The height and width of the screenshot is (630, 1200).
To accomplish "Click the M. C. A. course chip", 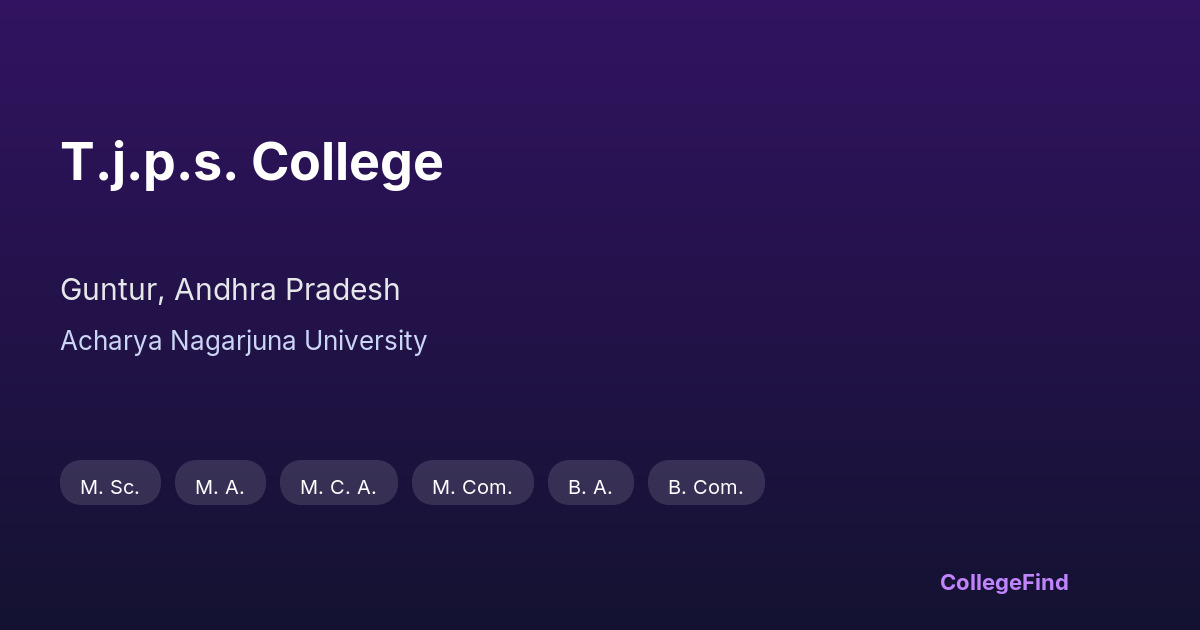I will point(338,486).
